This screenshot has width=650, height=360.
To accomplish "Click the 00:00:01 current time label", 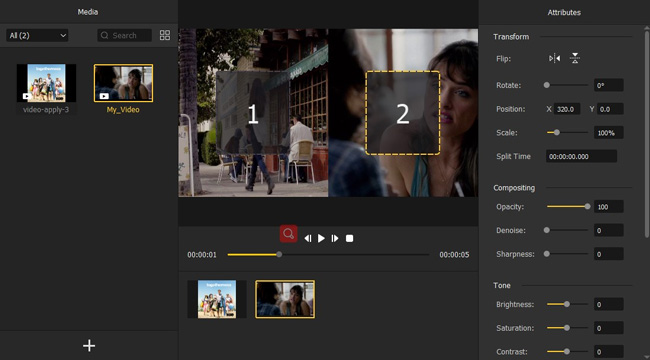I will pos(202,255).
